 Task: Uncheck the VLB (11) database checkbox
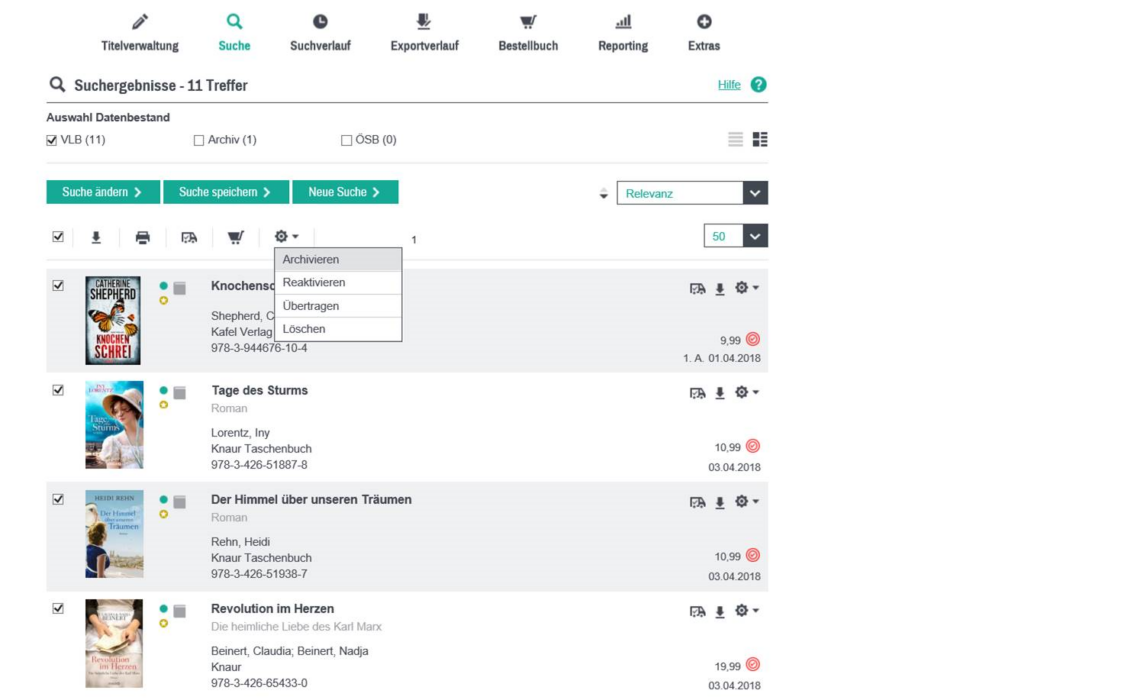[x=52, y=140]
